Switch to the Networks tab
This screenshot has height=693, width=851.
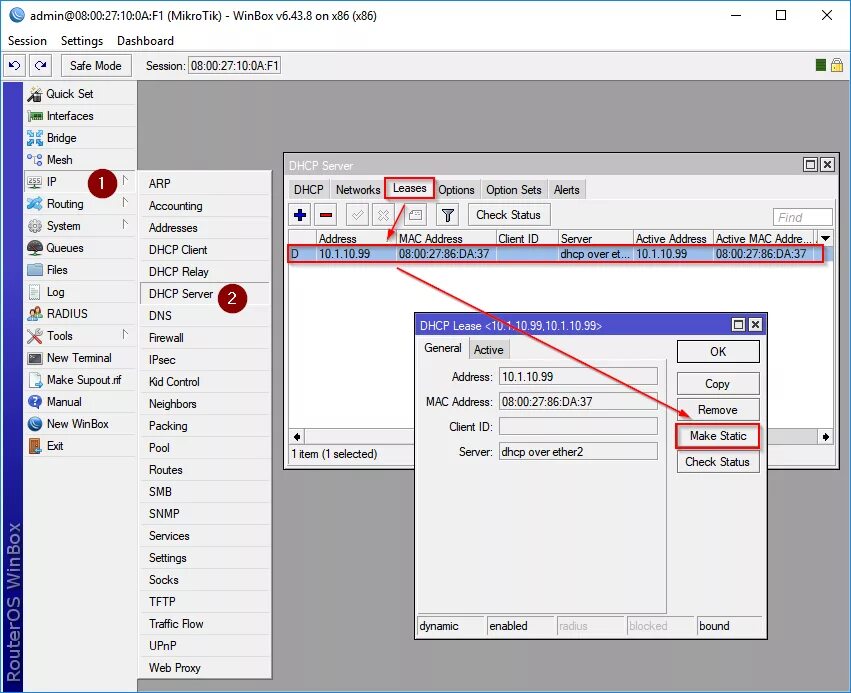358,190
